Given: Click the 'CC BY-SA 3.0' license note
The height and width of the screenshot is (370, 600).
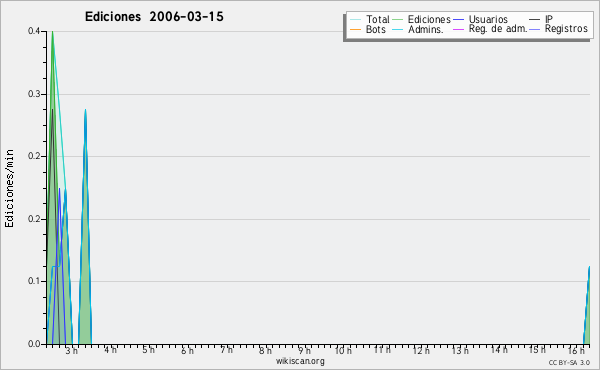Looking at the screenshot, I should pos(569,362).
